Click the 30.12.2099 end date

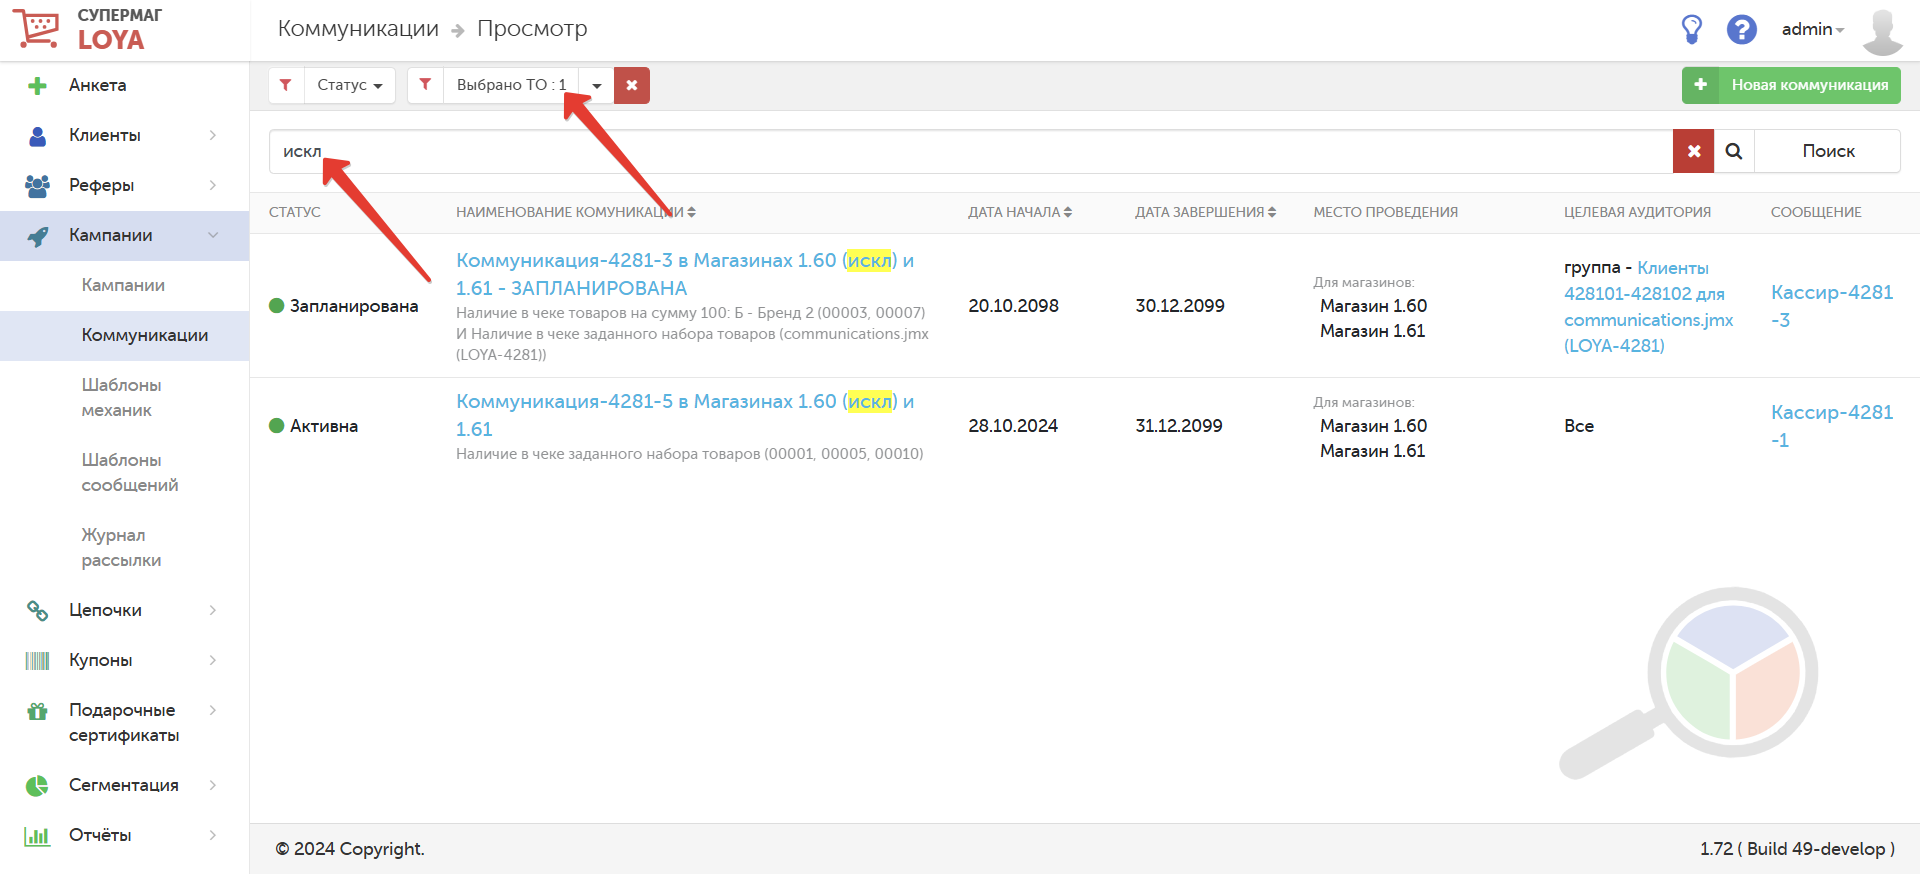pos(1179,306)
